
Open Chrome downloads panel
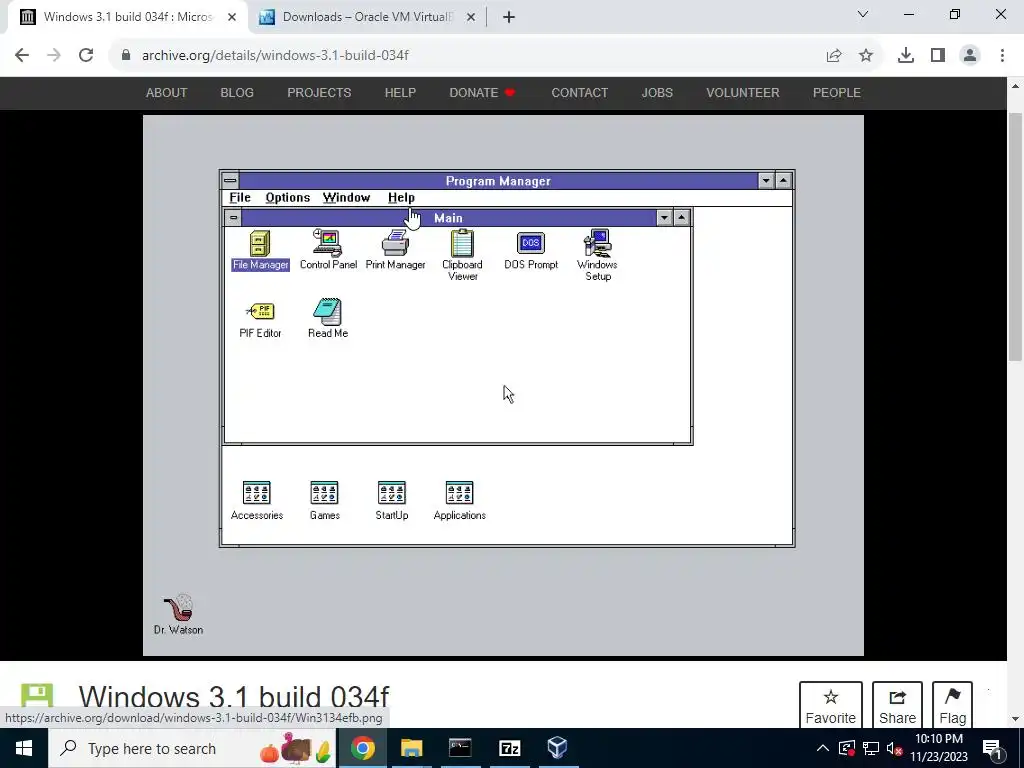(906, 56)
